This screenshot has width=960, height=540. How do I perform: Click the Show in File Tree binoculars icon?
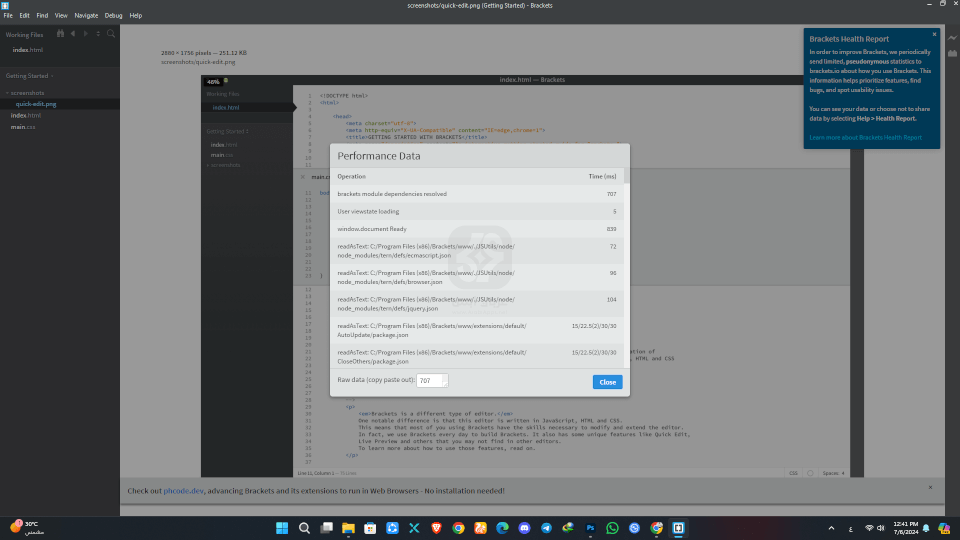pos(61,33)
